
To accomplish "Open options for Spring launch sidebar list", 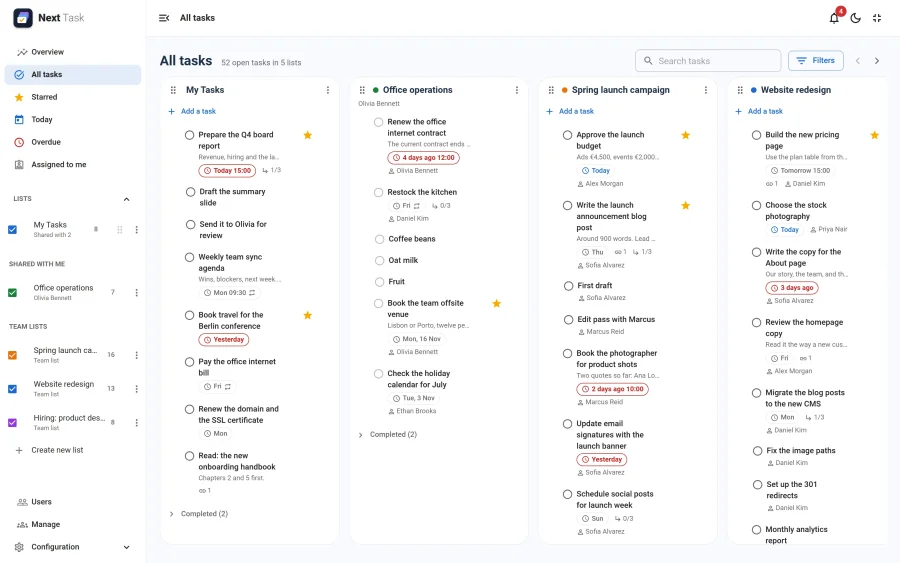I will (137, 355).
